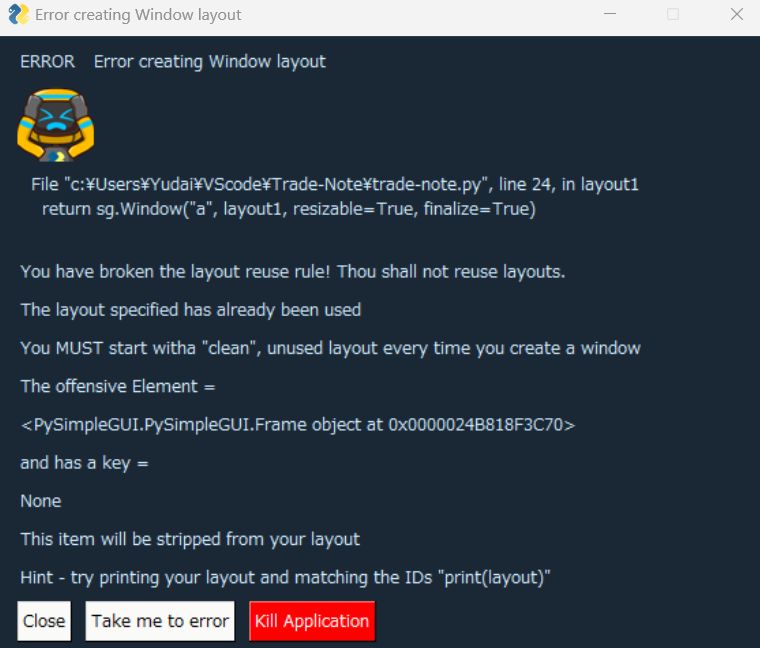Click the MUST start with clean layout line
Screen dimensions: 760x648
click(331, 348)
